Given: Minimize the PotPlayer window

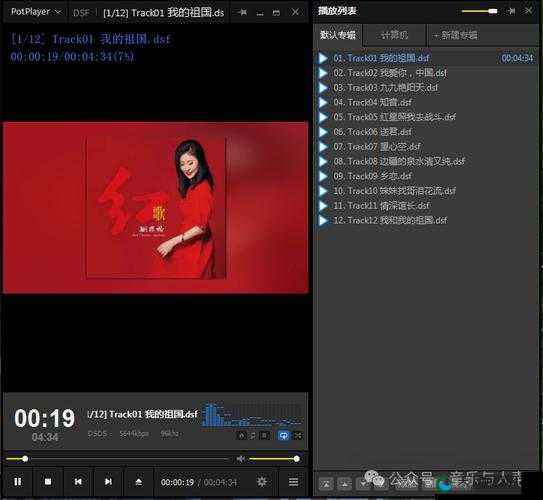Looking at the screenshot, I should (260, 13).
